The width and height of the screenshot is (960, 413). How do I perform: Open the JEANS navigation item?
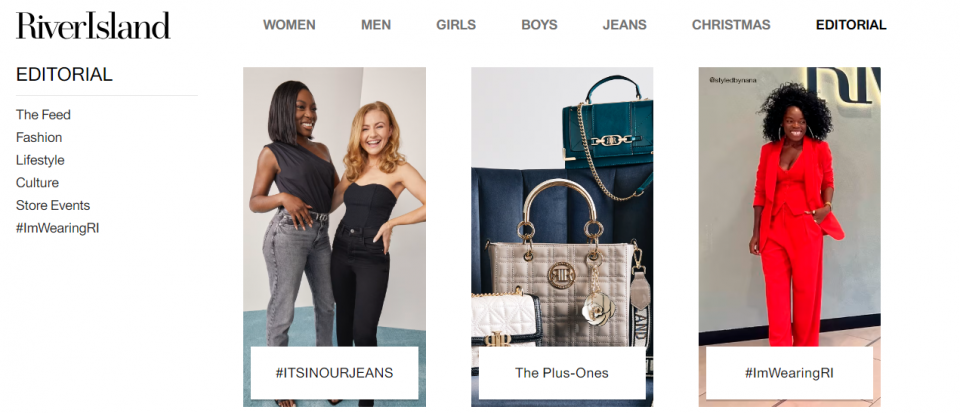coord(624,25)
